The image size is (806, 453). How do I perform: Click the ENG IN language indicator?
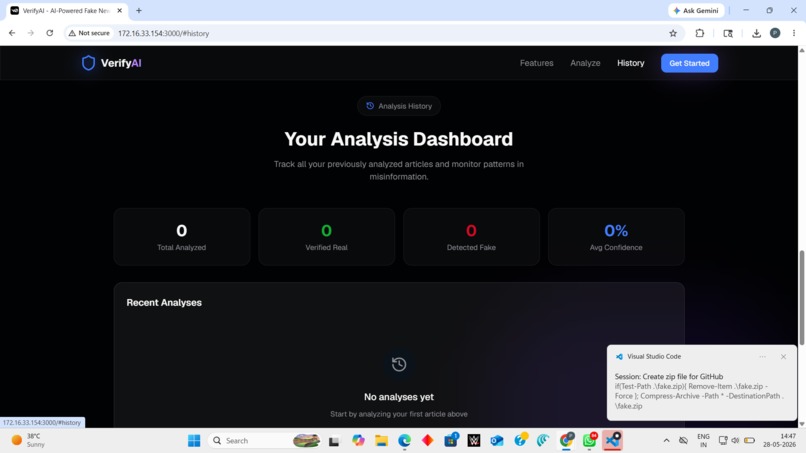click(x=703, y=441)
